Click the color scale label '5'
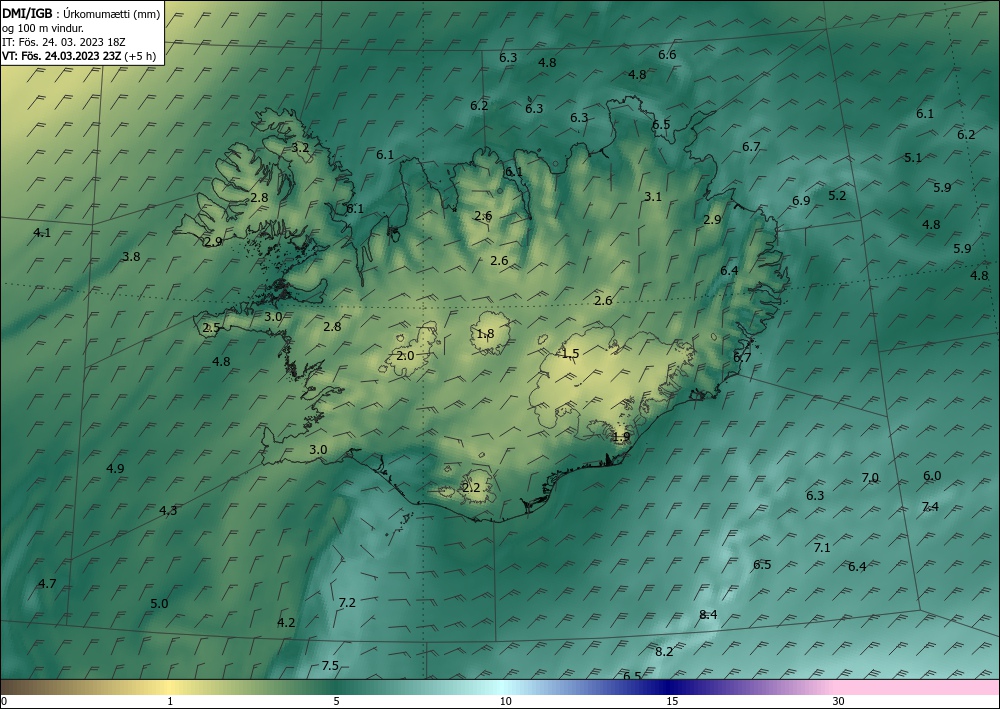 point(336,701)
